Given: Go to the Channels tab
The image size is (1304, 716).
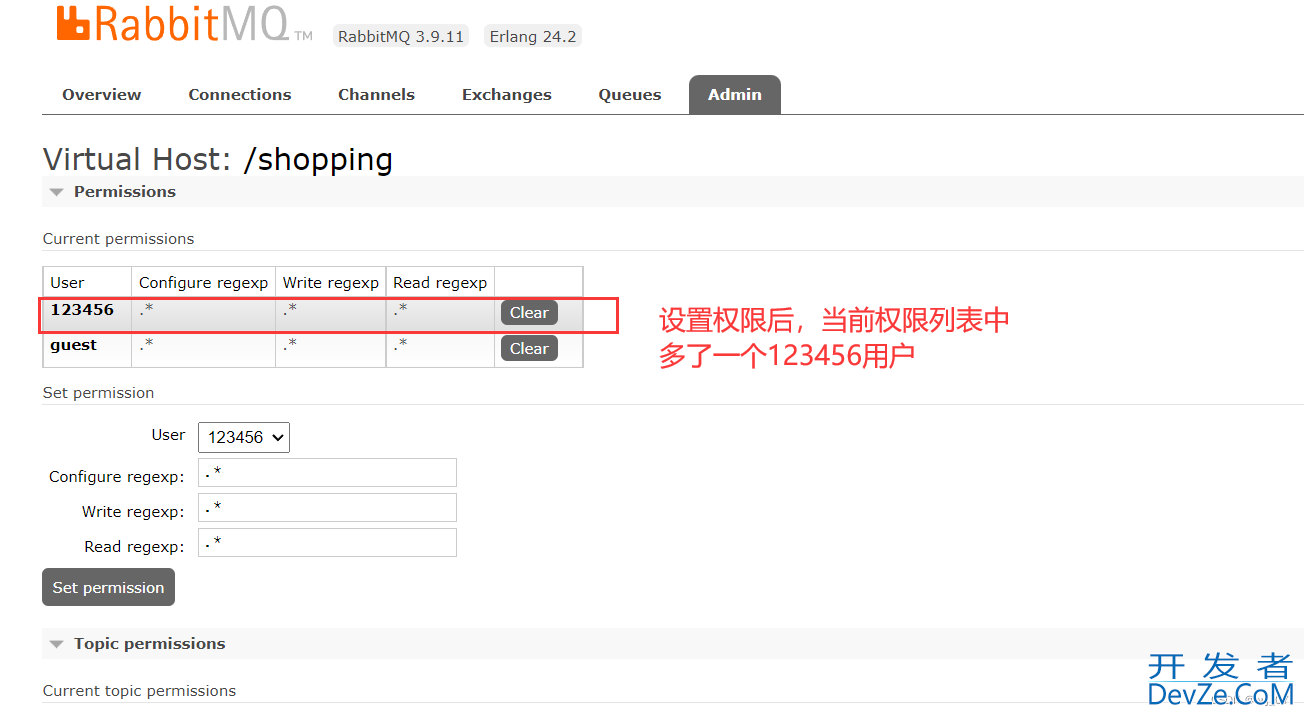Looking at the screenshot, I should [376, 95].
